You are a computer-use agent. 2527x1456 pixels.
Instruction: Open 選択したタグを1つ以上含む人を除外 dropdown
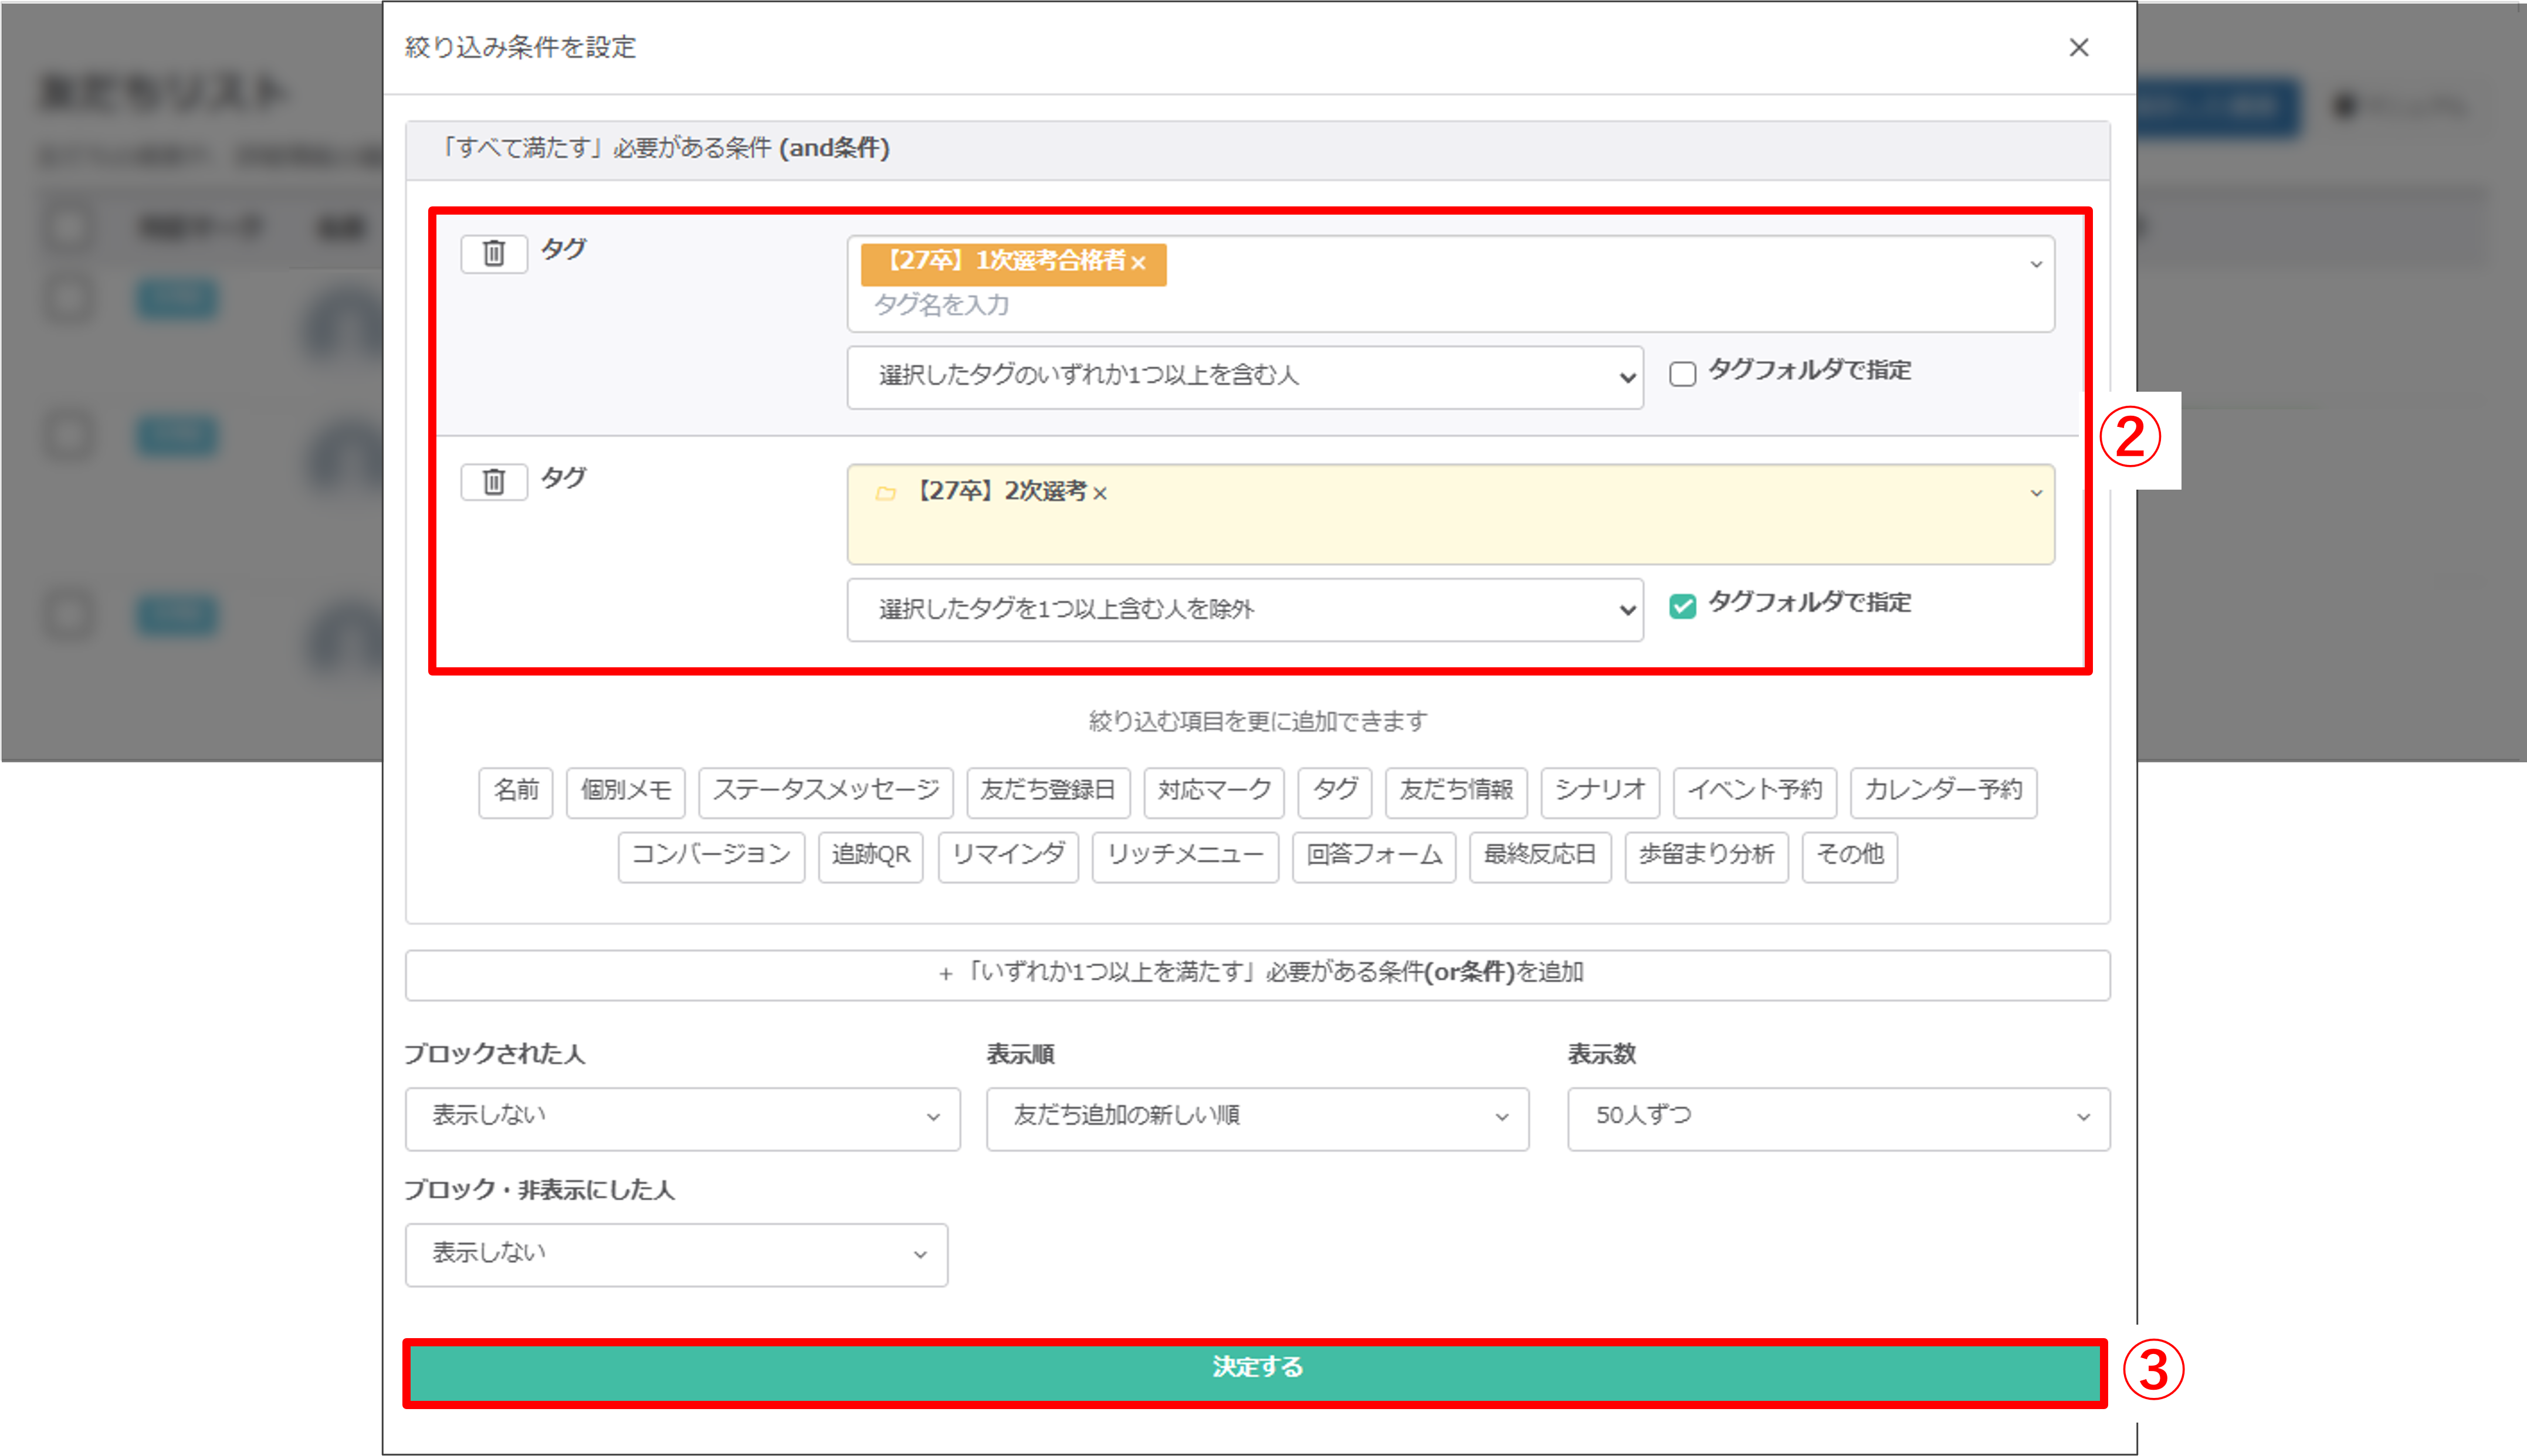tap(1244, 609)
